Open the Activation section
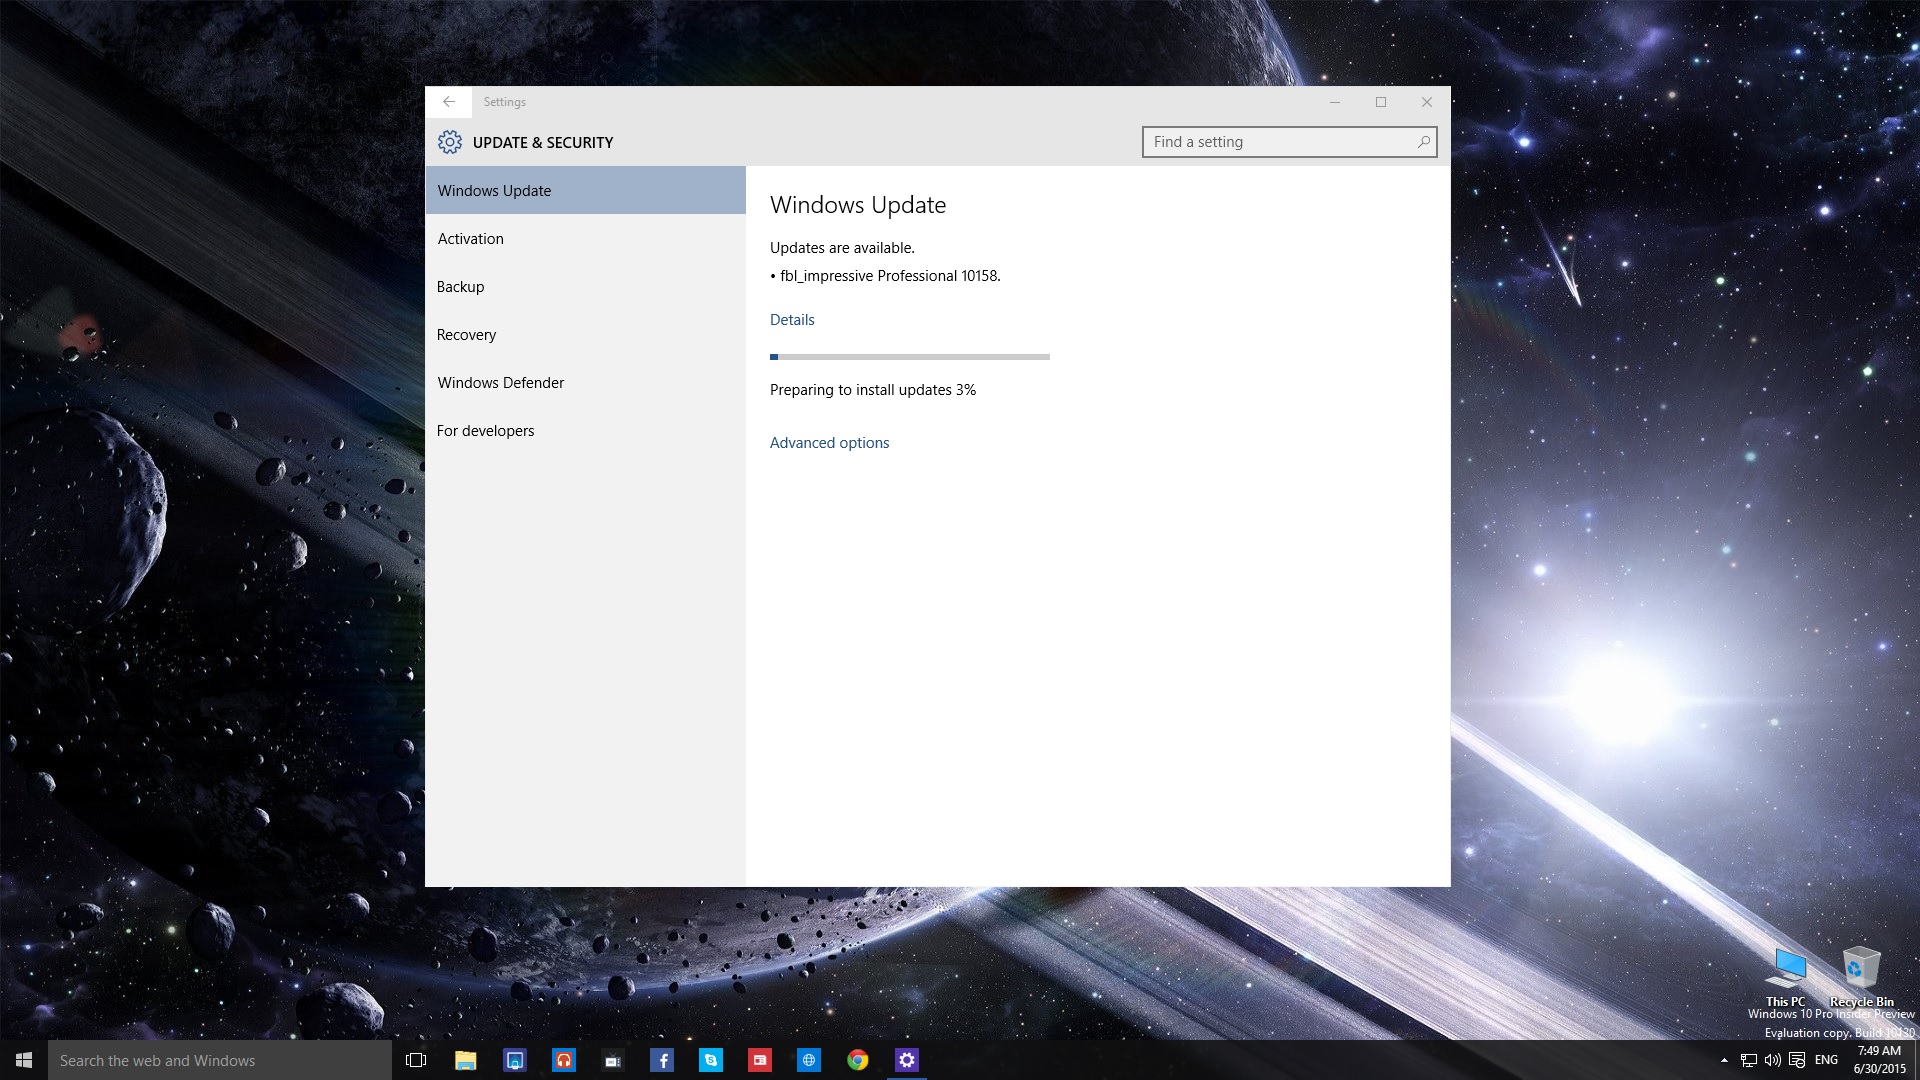The width and height of the screenshot is (1920, 1080). [585, 238]
